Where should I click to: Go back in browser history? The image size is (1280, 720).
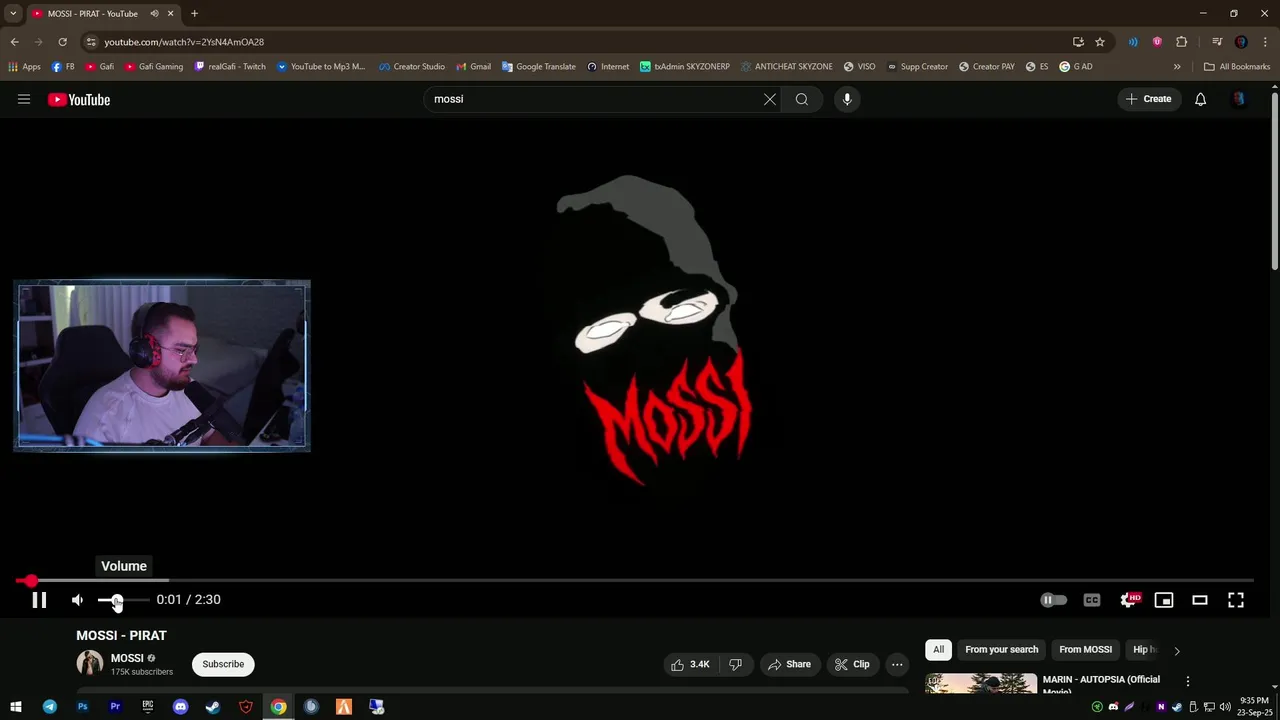pyautogui.click(x=14, y=42)
